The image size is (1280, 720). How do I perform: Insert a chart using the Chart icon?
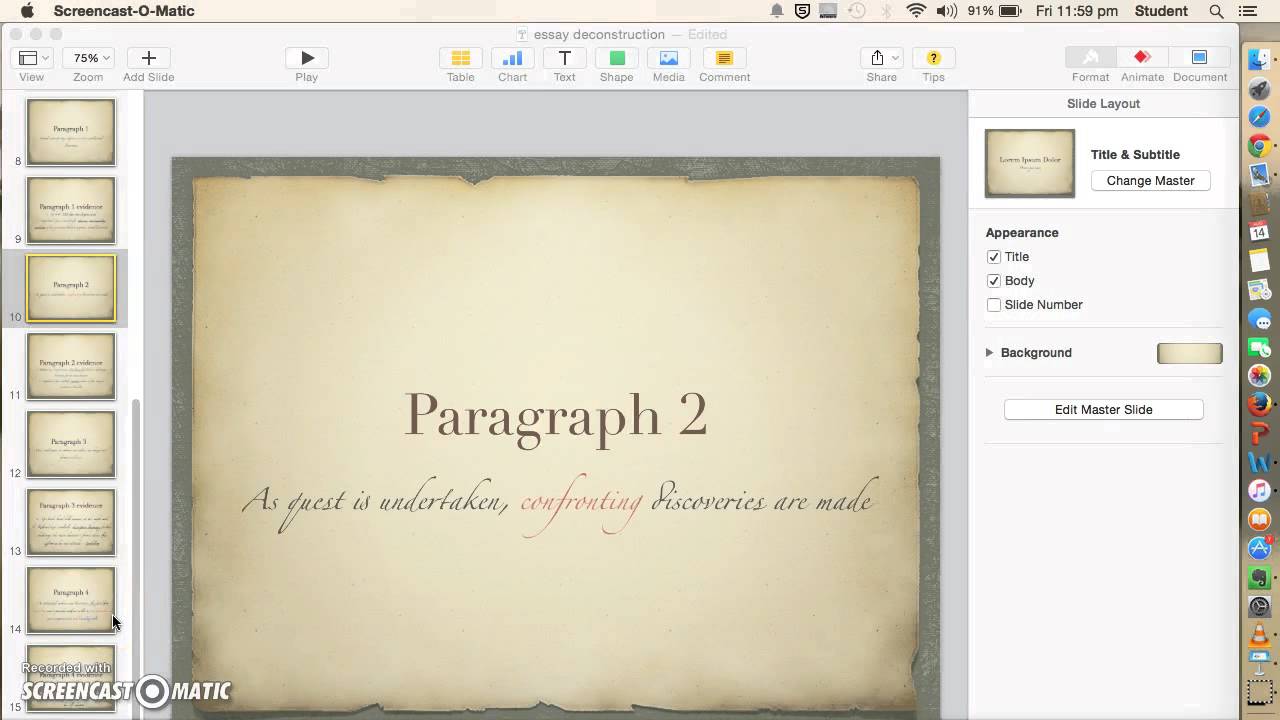[x=512, y=58]
